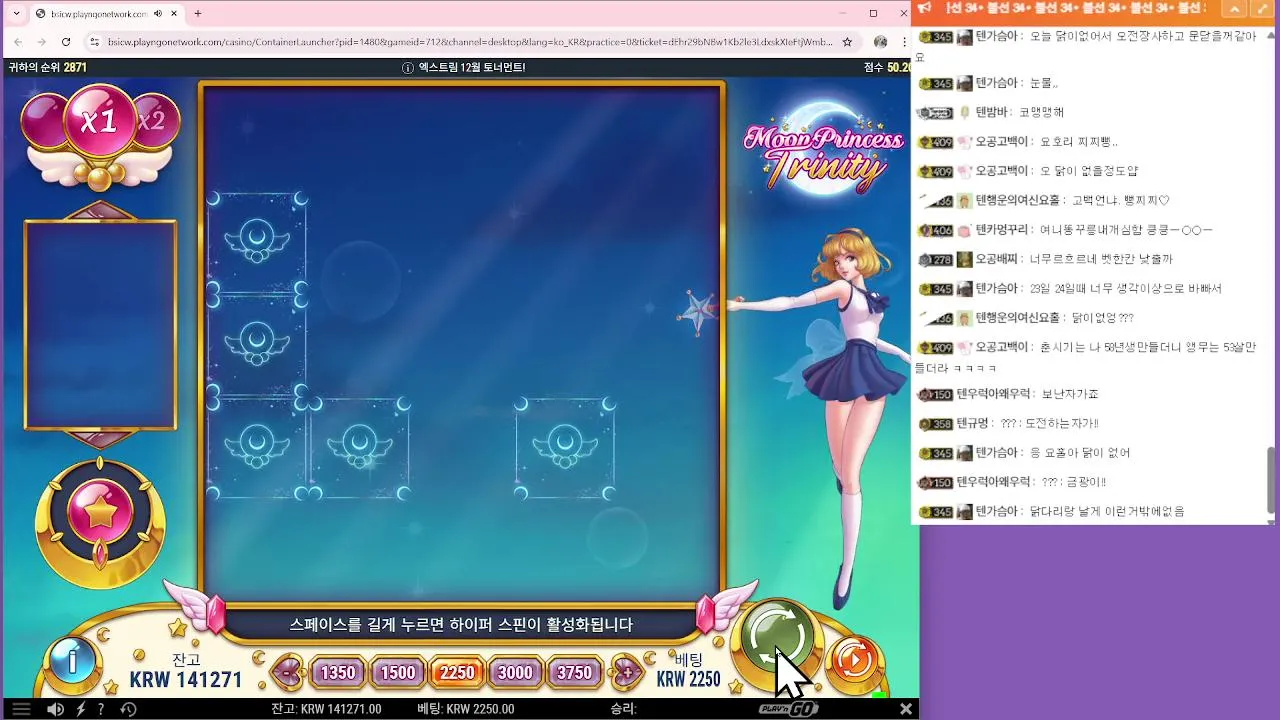Collapse chat with the up arrow

(1236, 8)
